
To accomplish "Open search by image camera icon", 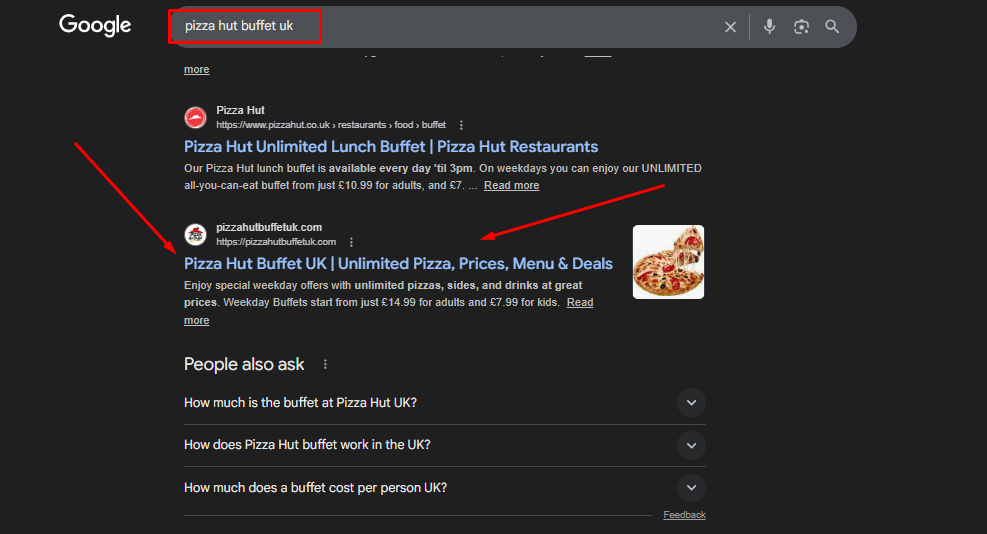I will pyautogui.click(x=801, y=27).
